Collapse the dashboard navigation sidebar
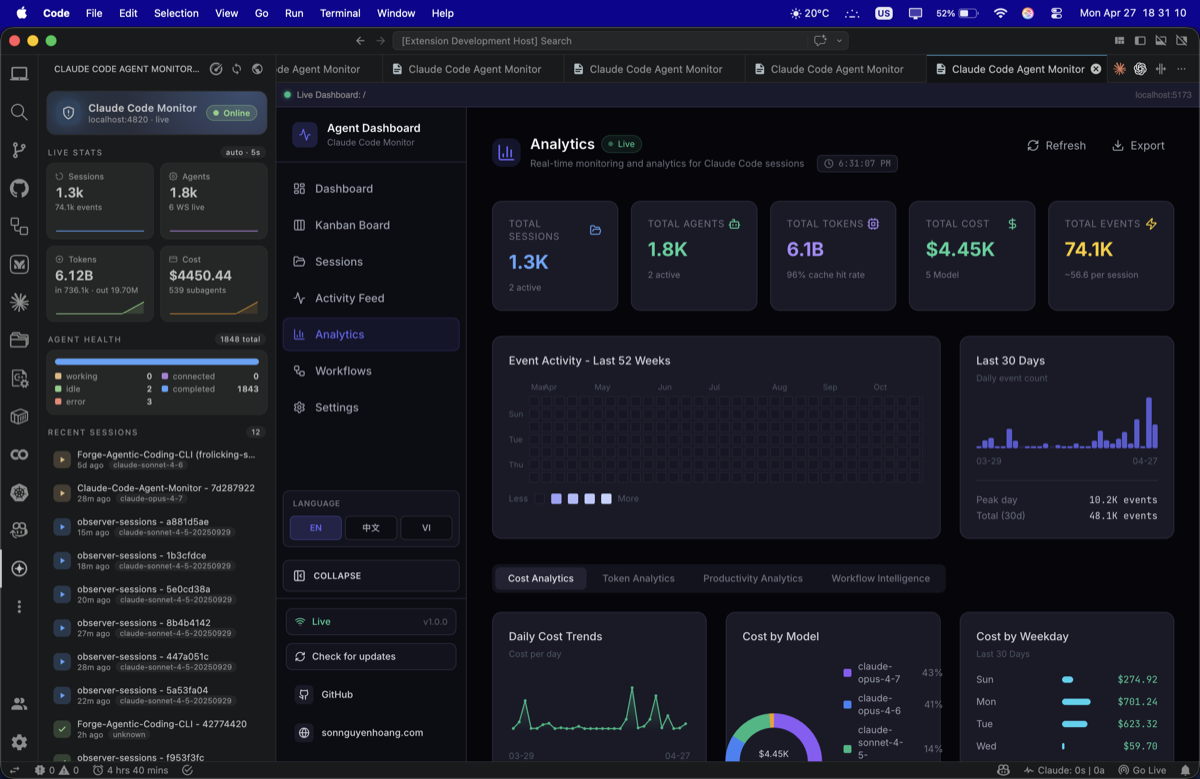Screen dimensions: 1200x779 [371, 575]
